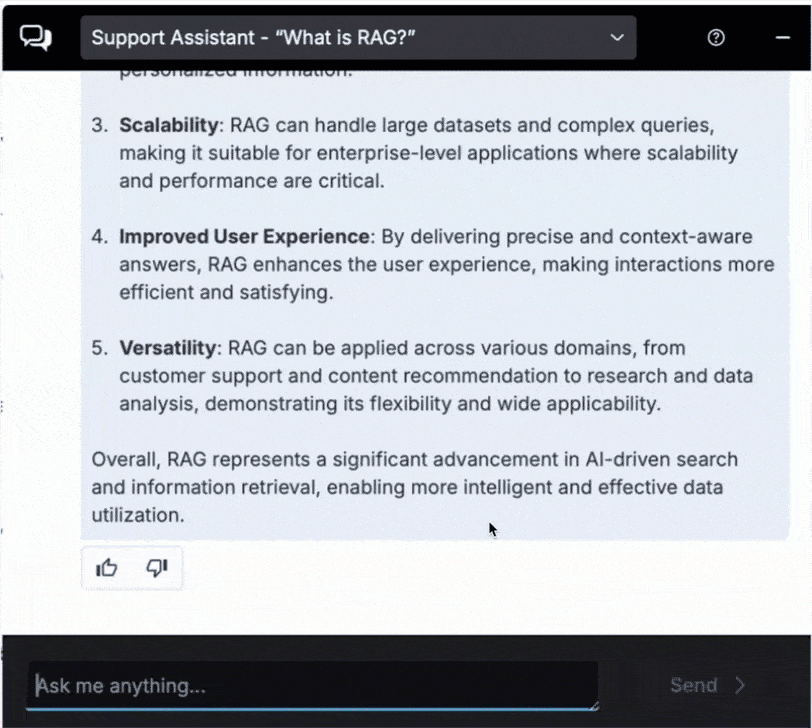
Task: Mark the response with thumbs down
Action: (157, 568)
